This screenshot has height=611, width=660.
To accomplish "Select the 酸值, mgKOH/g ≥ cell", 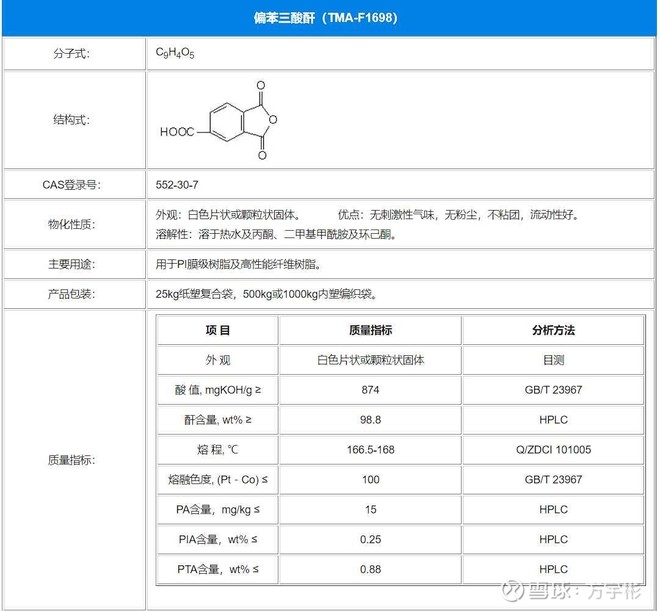I will [218, 390].
